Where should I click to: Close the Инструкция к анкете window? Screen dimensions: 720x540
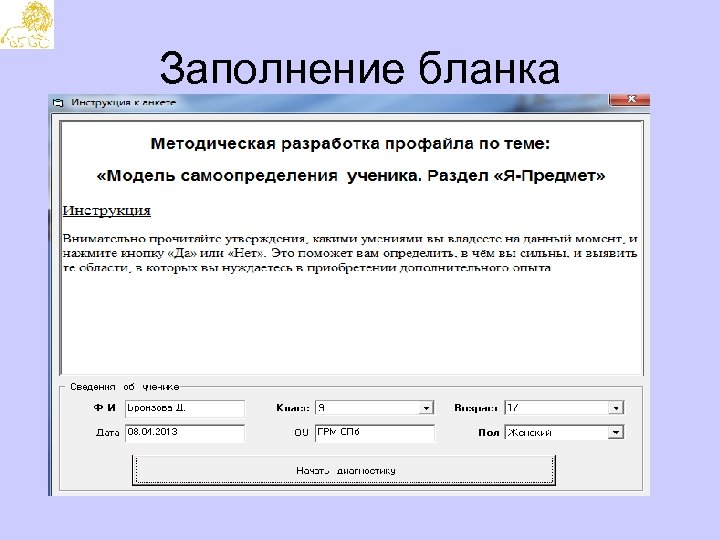pyautogui.click(x=630, y=99)
